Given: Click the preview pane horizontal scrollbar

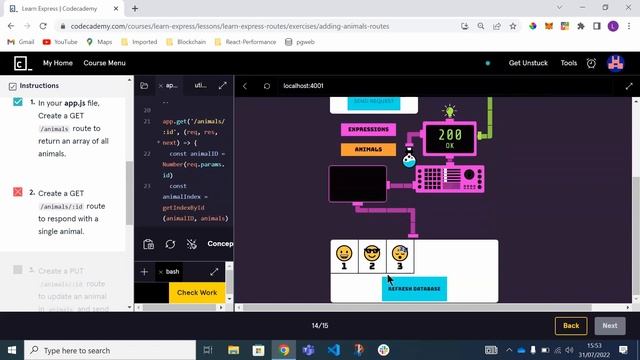Looking at the screenshot, I should [x=418, y=307].
